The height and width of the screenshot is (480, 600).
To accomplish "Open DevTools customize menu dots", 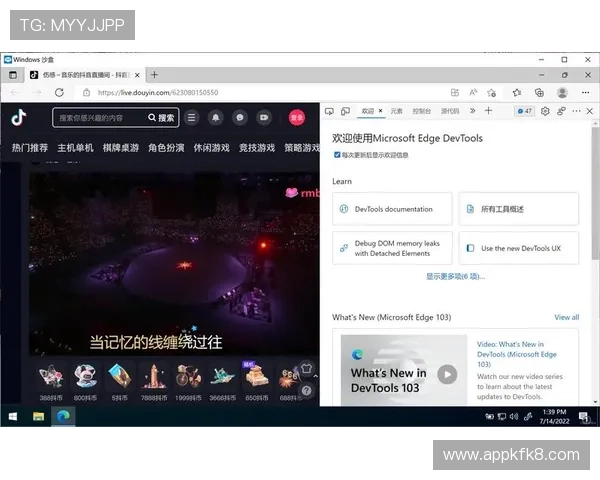I will pos(576,111).
